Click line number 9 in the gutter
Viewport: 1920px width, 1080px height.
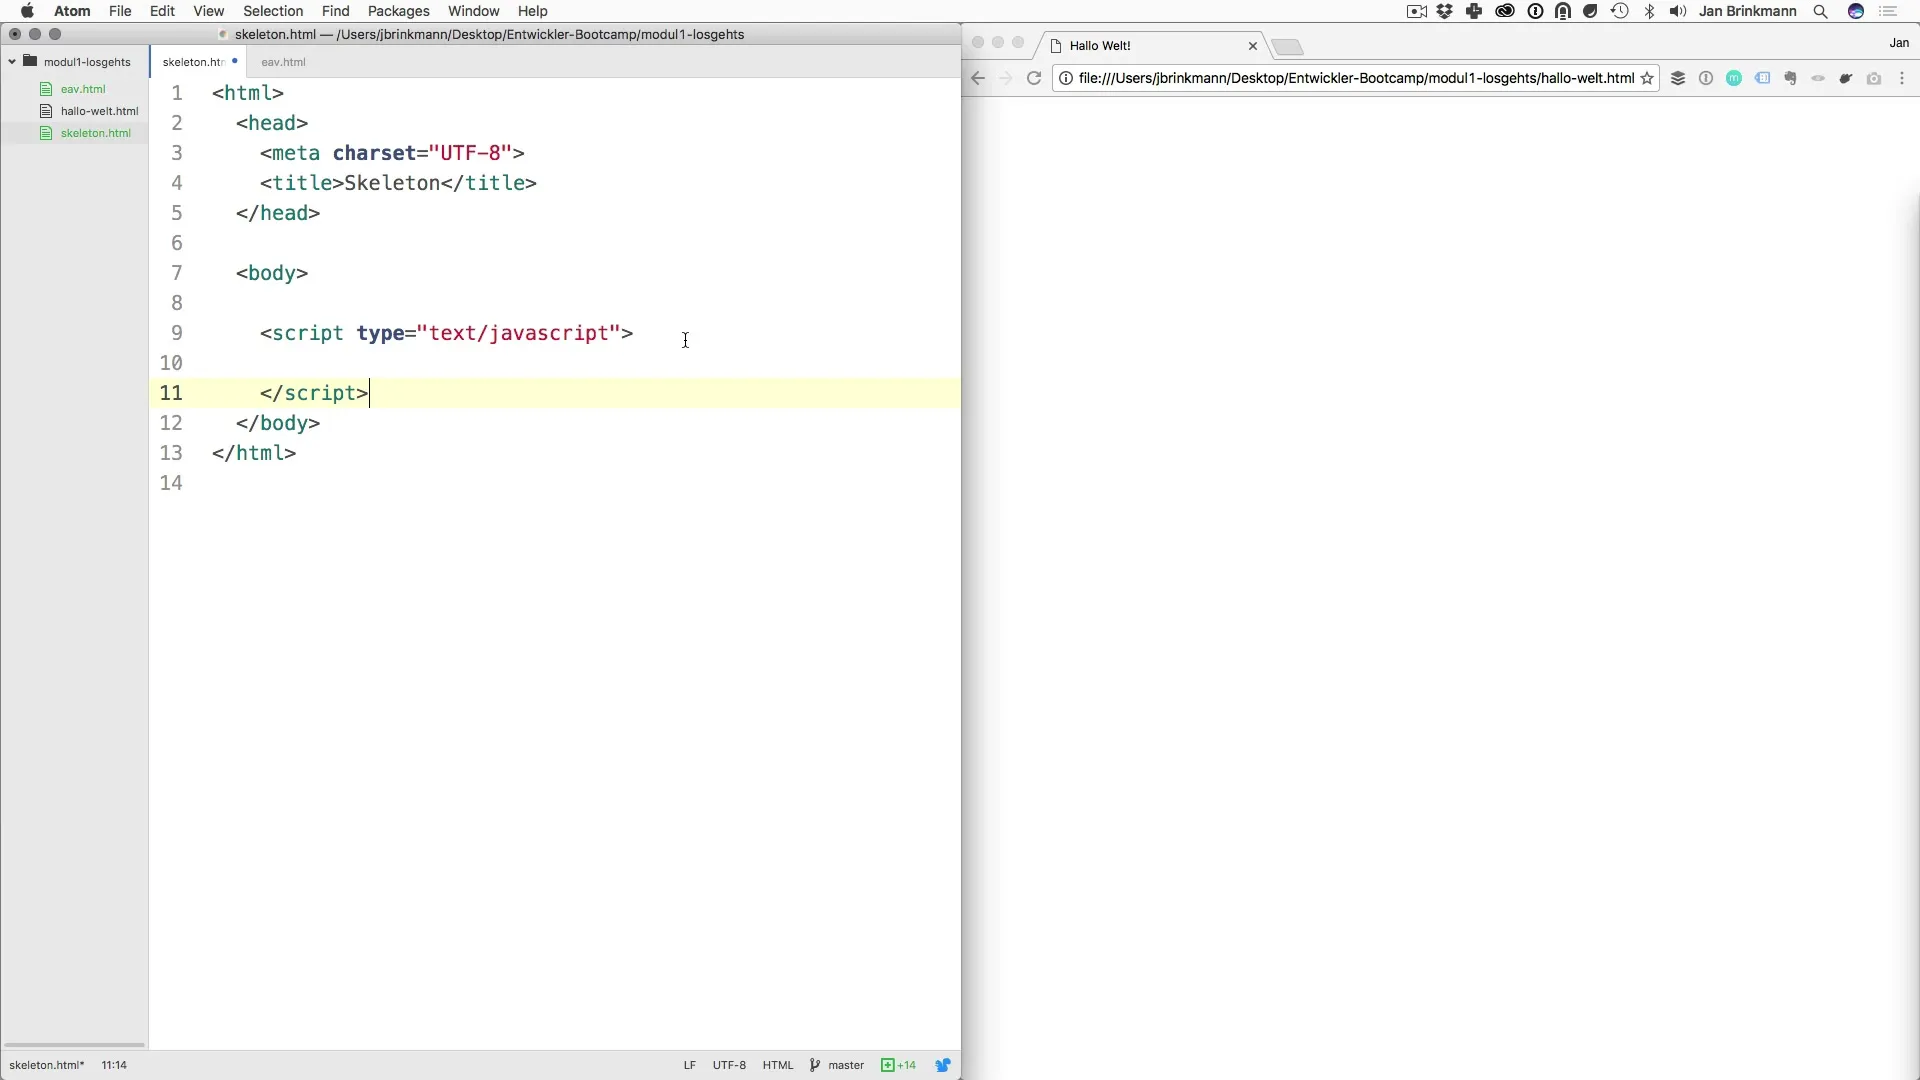[177, 333]
